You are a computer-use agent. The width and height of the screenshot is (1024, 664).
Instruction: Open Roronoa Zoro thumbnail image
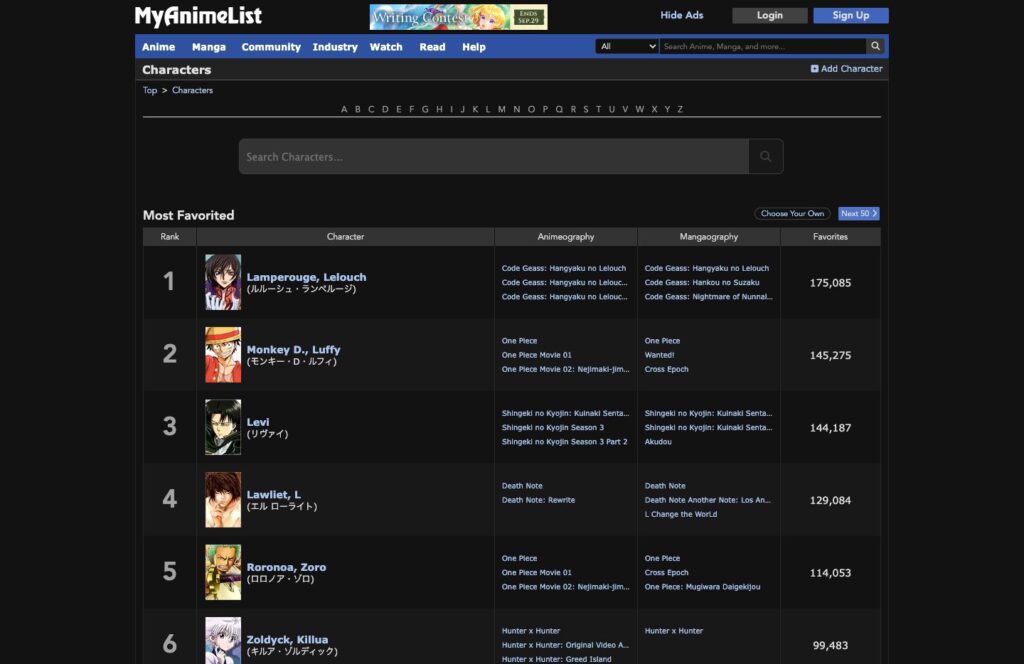pyautogui.click(x=223, y=572)
